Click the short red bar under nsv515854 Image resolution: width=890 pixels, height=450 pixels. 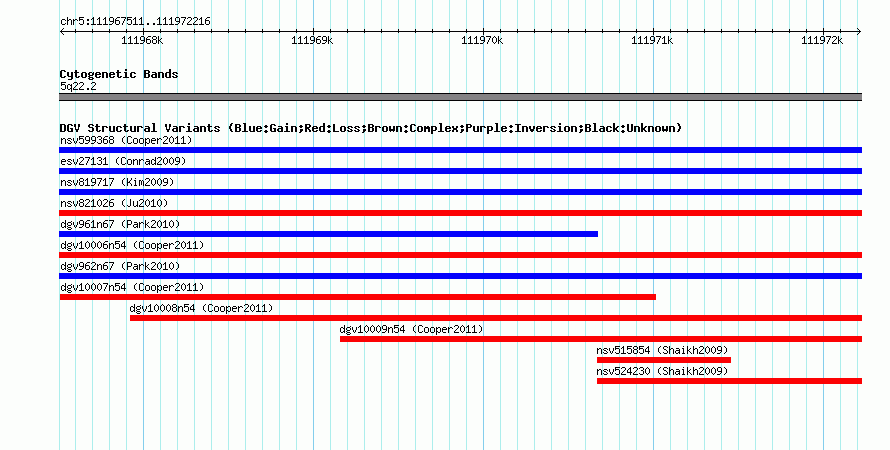(664, 360)
